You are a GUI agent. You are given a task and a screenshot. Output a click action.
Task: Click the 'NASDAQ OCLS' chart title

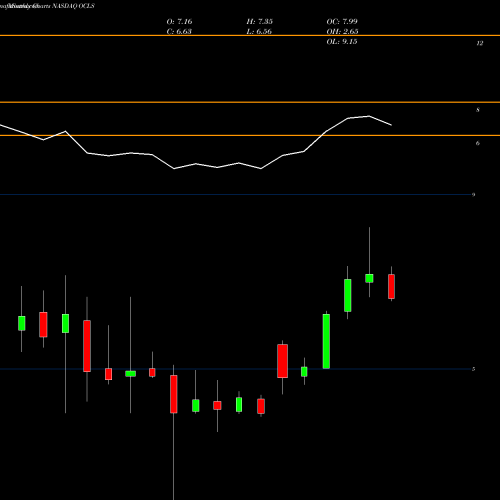73,6
